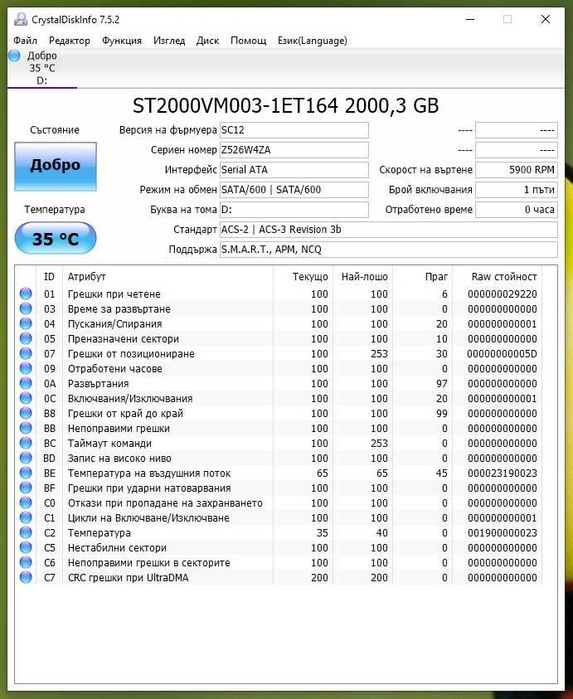Screen dimensions: 573x699
Task: Click the ID column header
Action: (49, 277)
